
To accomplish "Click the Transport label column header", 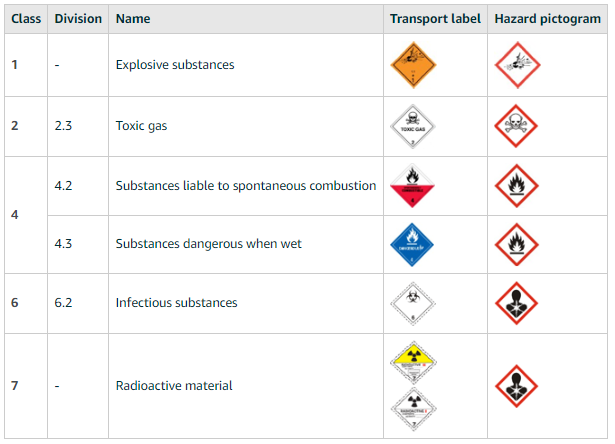I will point(435,19).
